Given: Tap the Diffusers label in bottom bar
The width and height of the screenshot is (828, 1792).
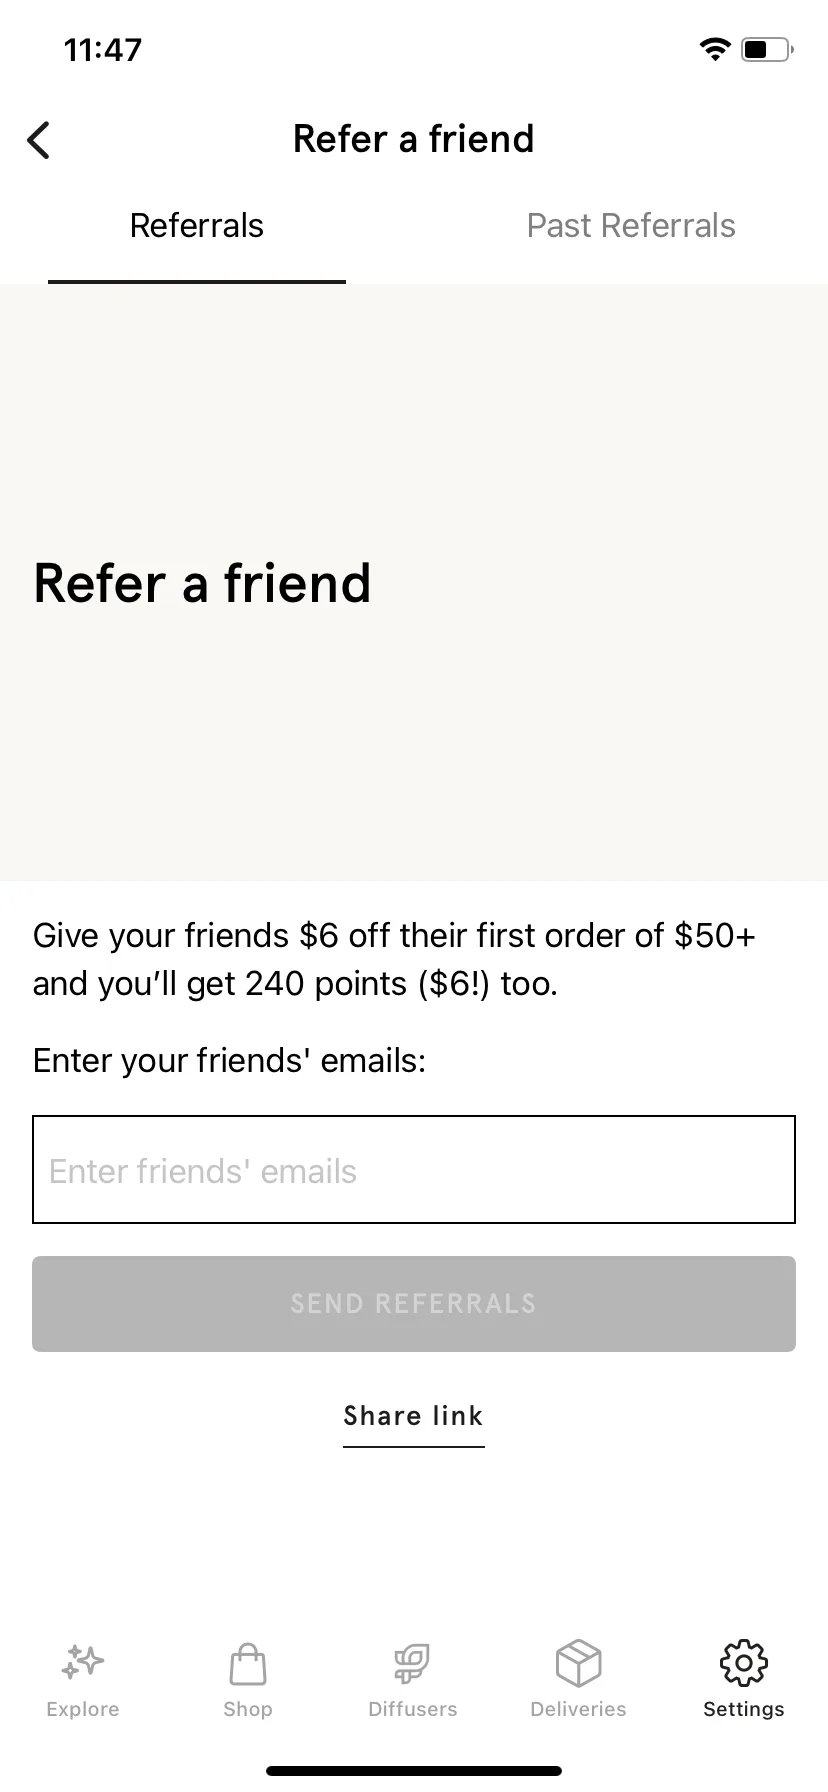Looking at the screenshot, I should pyautogui.click(x=412, y=1709).
